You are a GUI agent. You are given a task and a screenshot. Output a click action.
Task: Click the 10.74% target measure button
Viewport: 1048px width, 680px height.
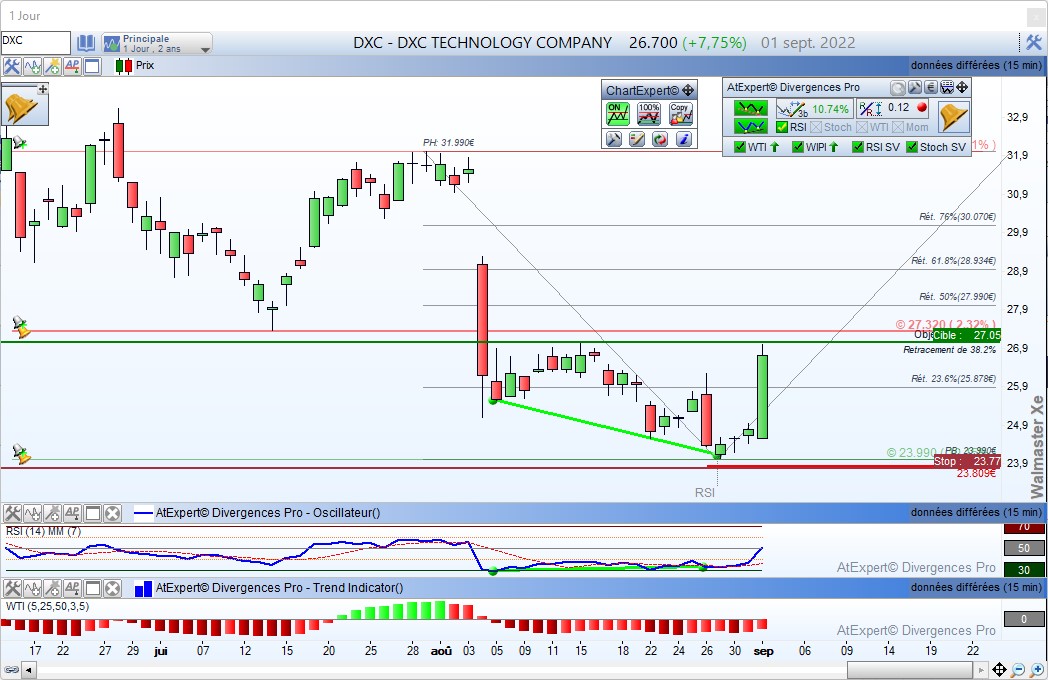click(813, 108)
